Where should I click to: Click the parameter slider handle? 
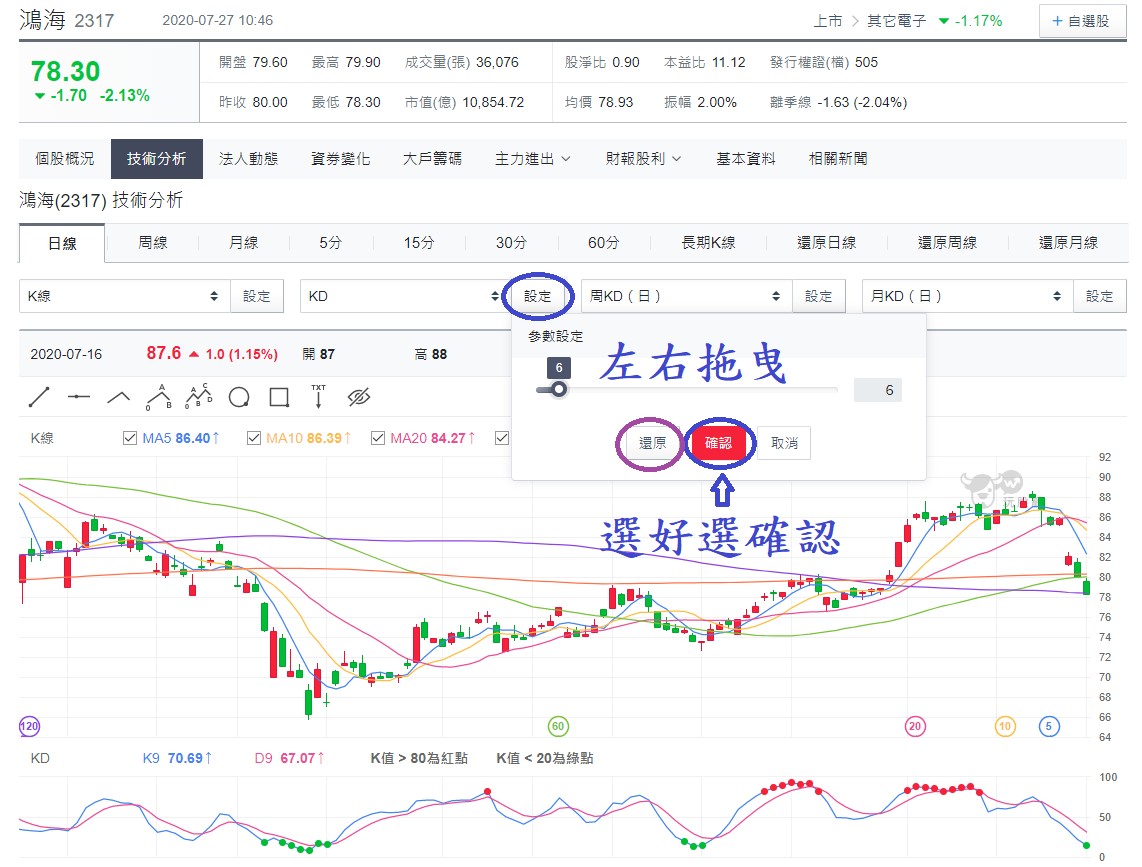pos(559,390)
